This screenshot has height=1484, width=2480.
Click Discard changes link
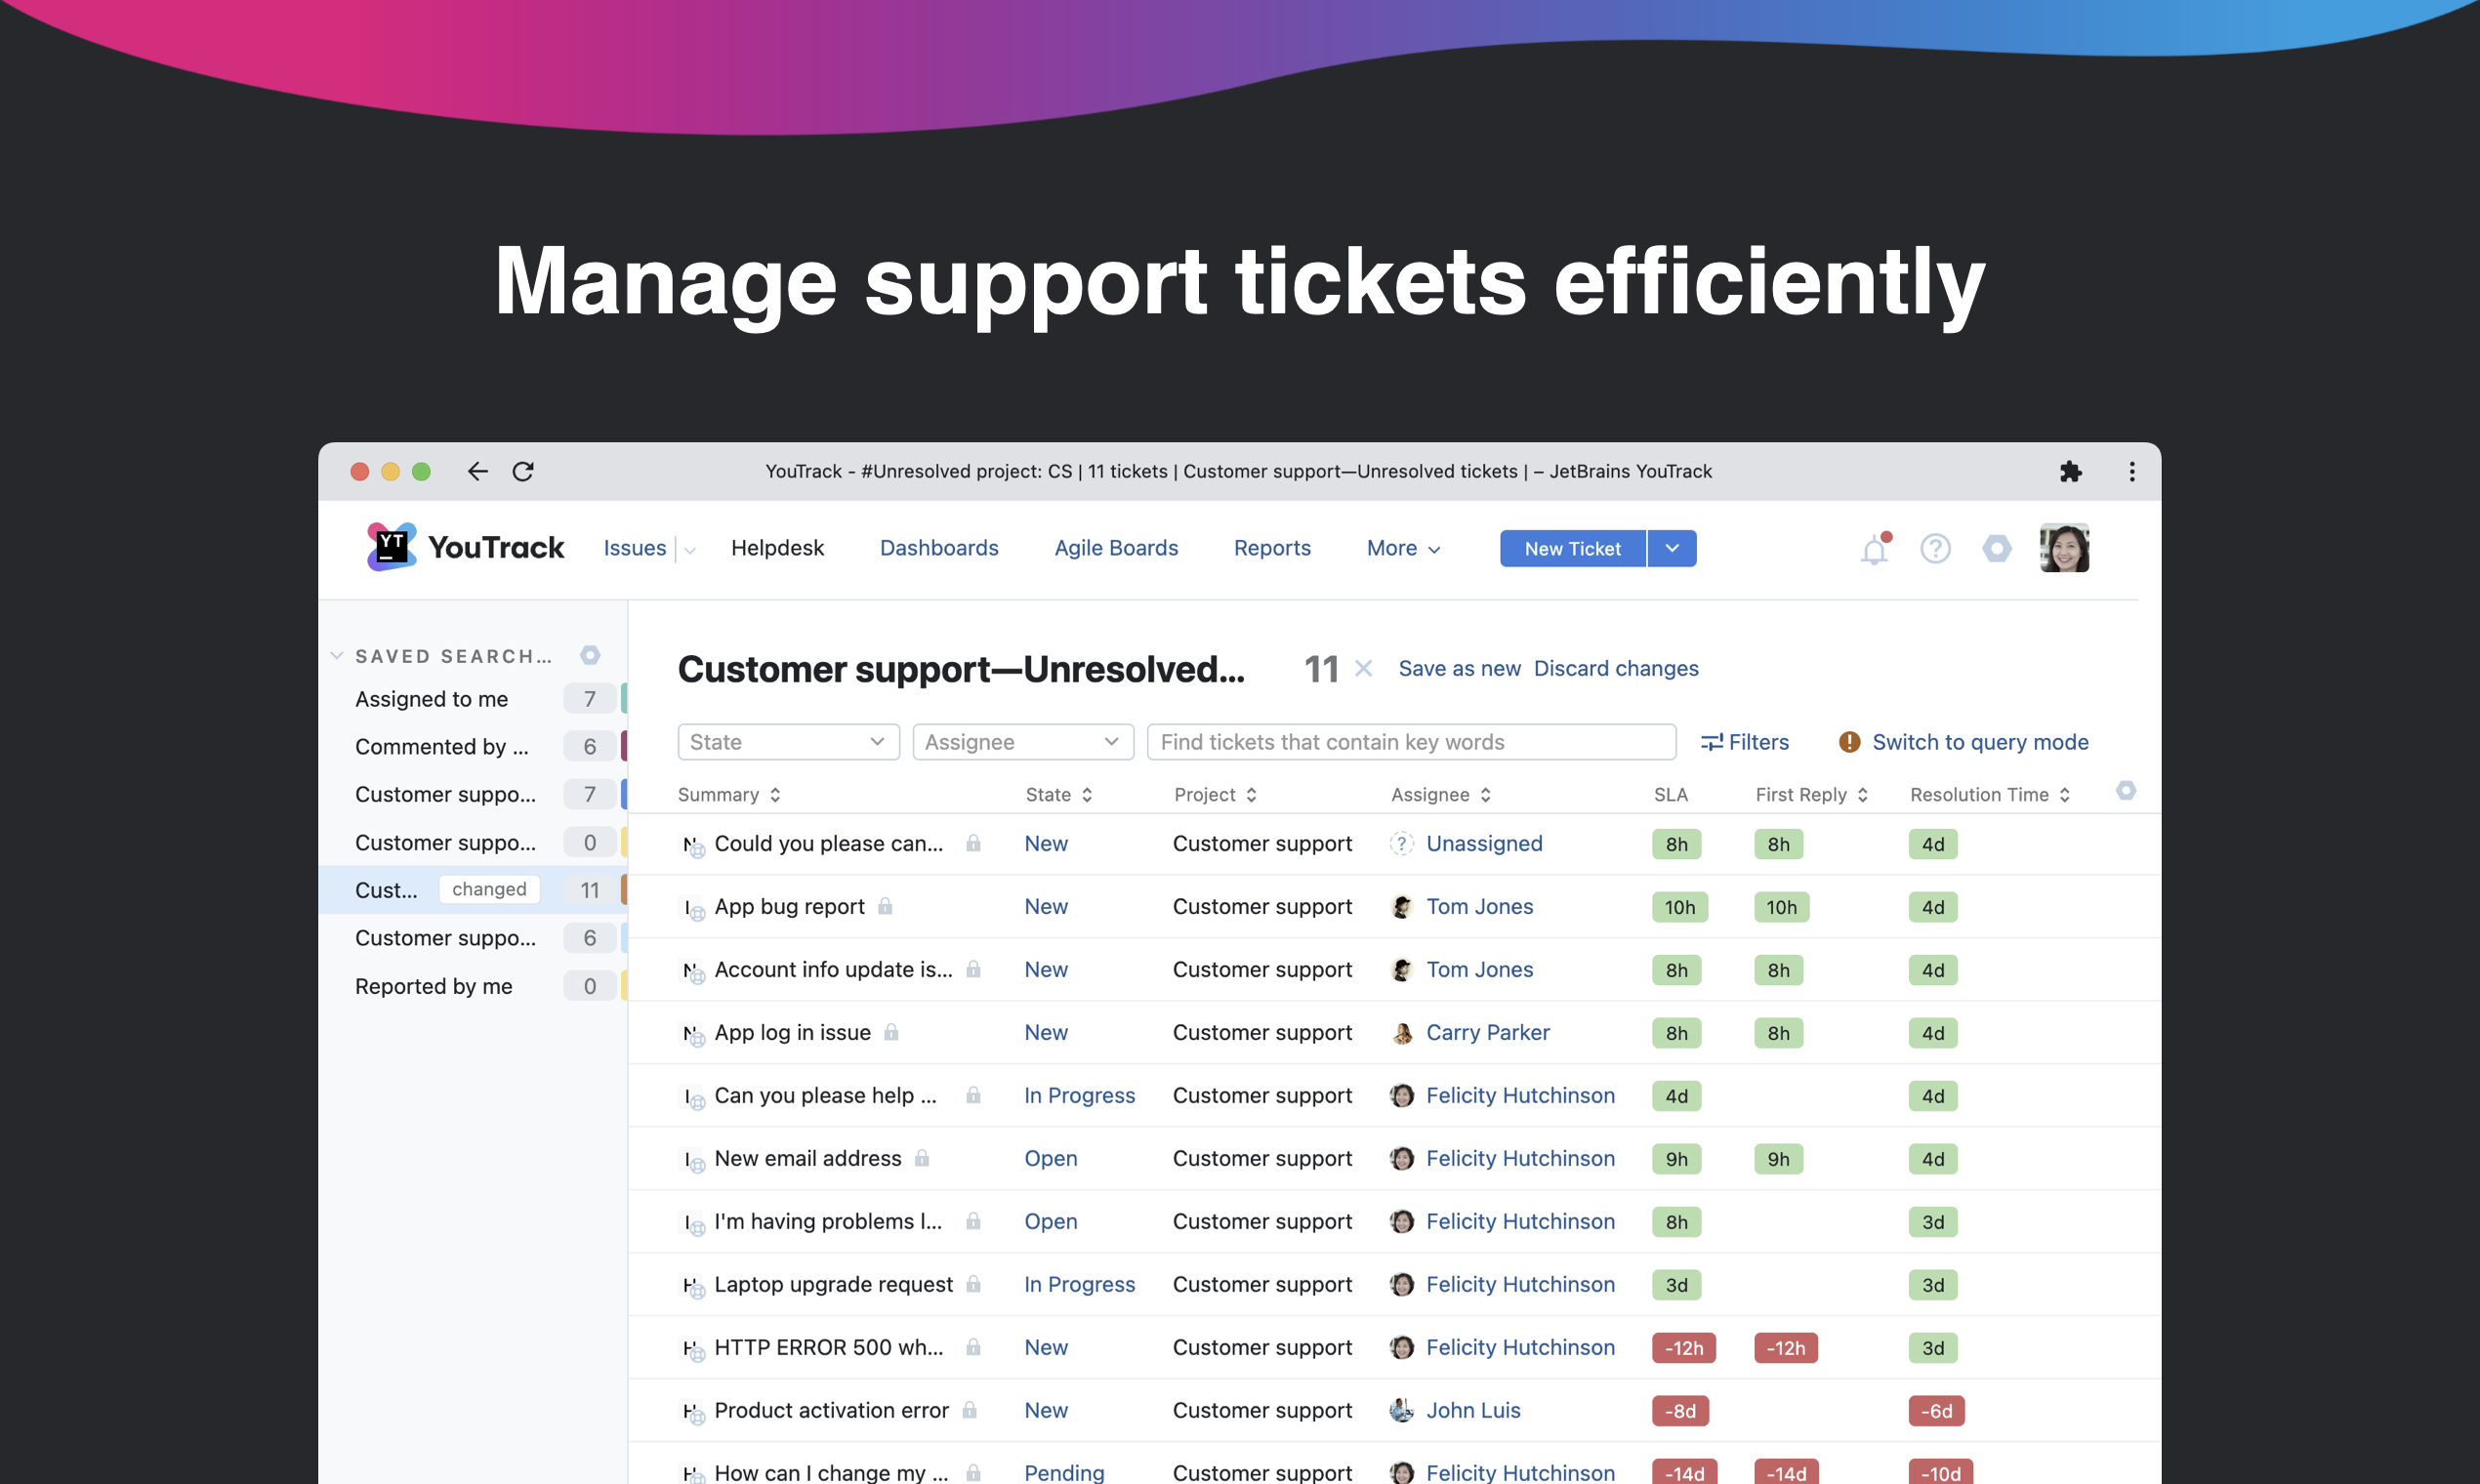click(1616, 668)
